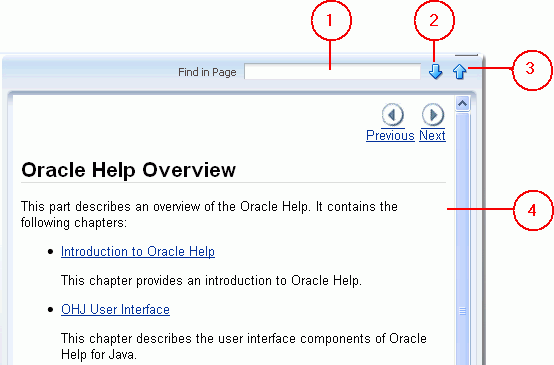
Task: Open the Introduction to Oracle Help link
Action: click(138, 252)
